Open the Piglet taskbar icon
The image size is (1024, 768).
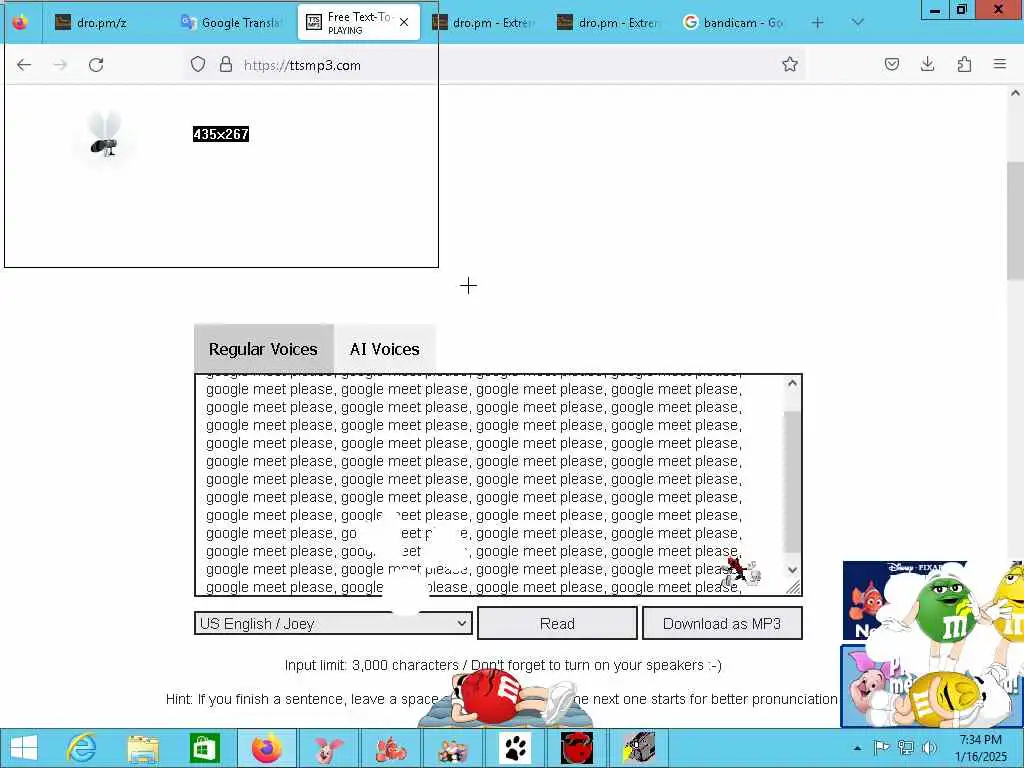328,748
